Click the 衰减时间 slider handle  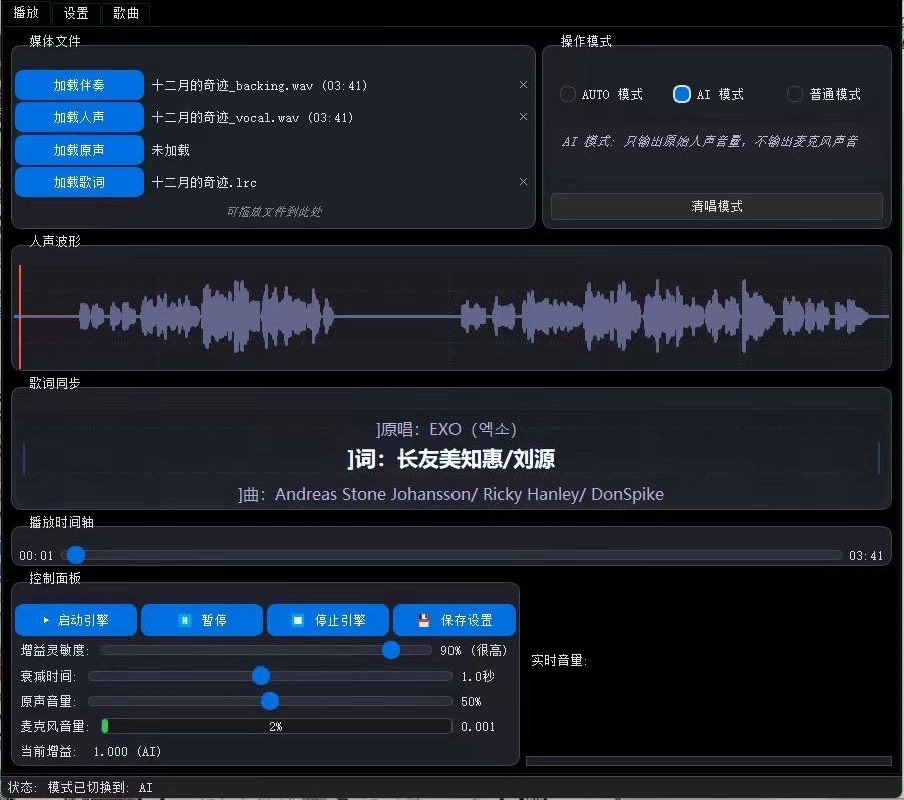pyautogui.click(x=261, y=676)
